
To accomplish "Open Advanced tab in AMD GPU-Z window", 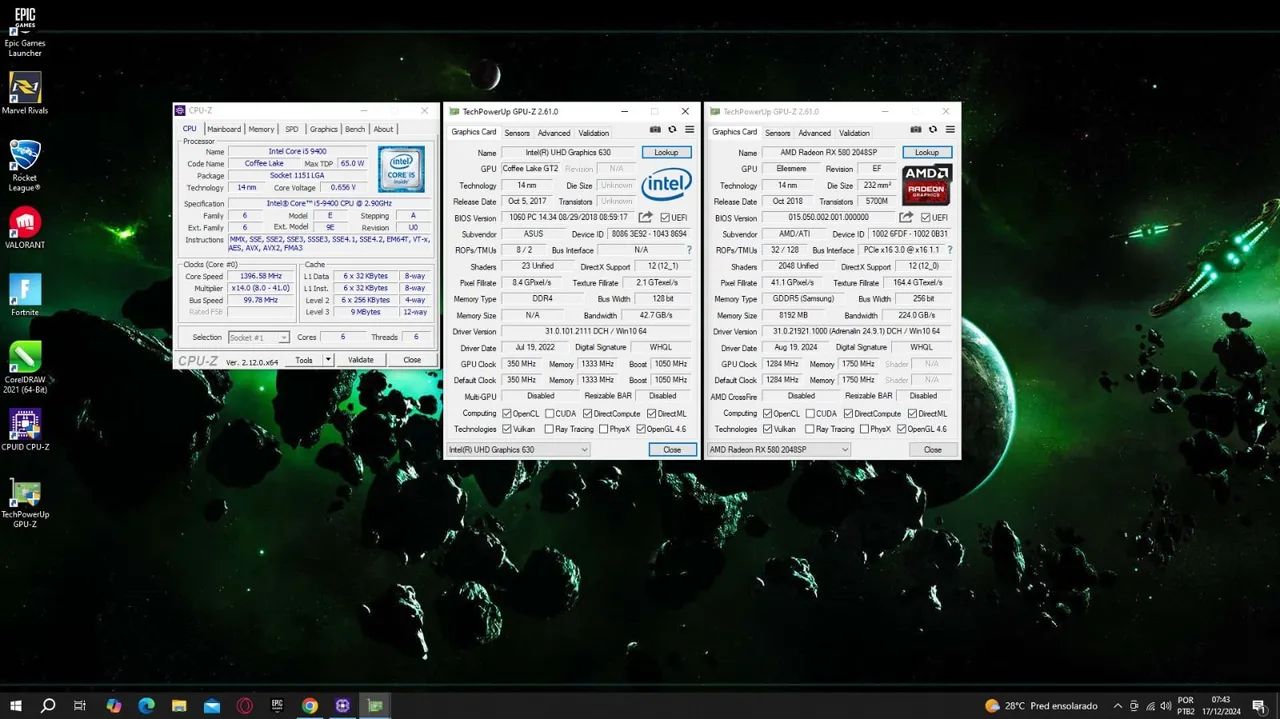I will pos(814,133).
